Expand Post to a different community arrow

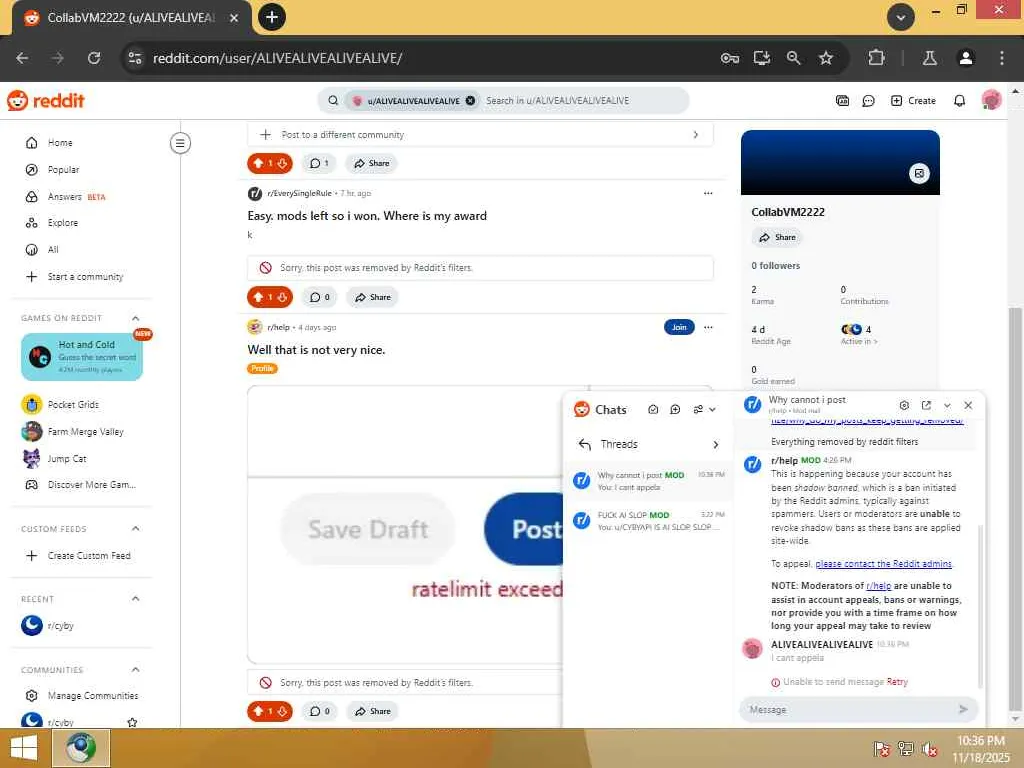[x=696, y=135]
